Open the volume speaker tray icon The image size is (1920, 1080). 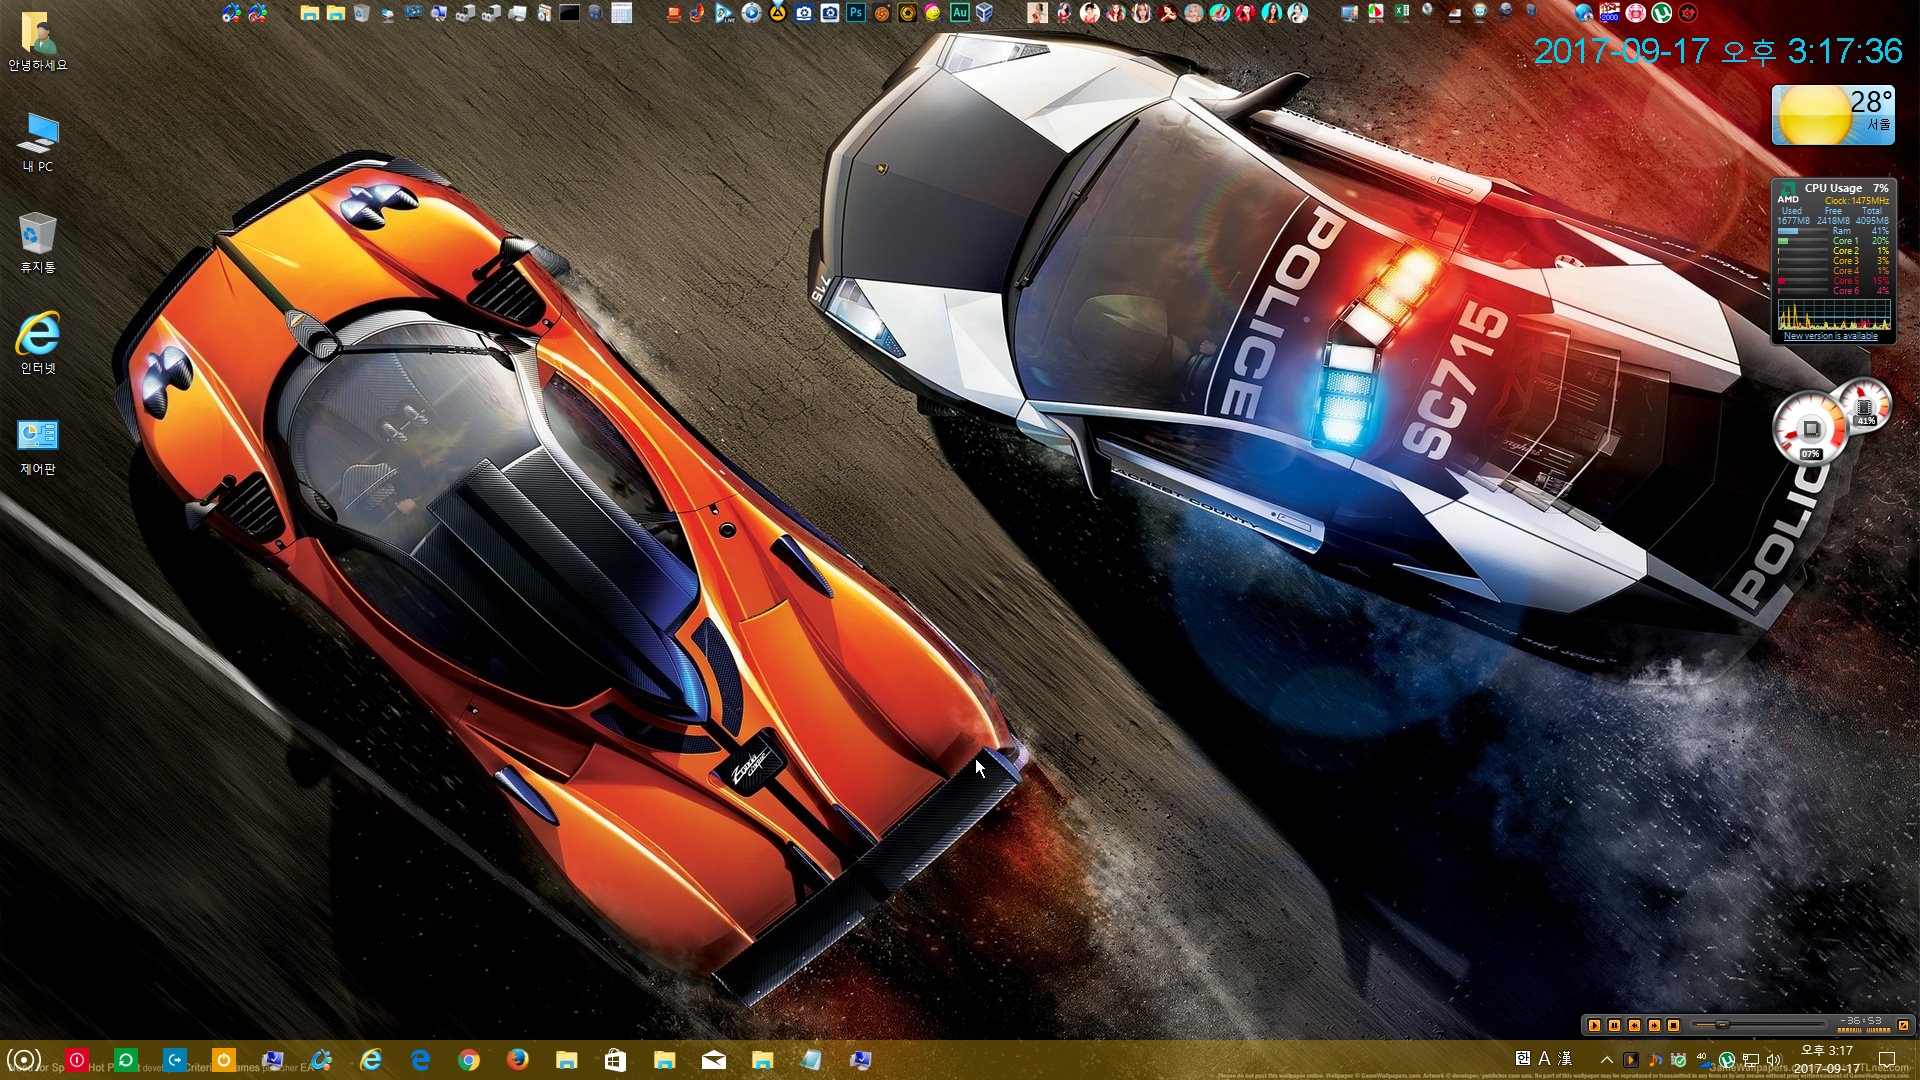click(1775, 1060)
